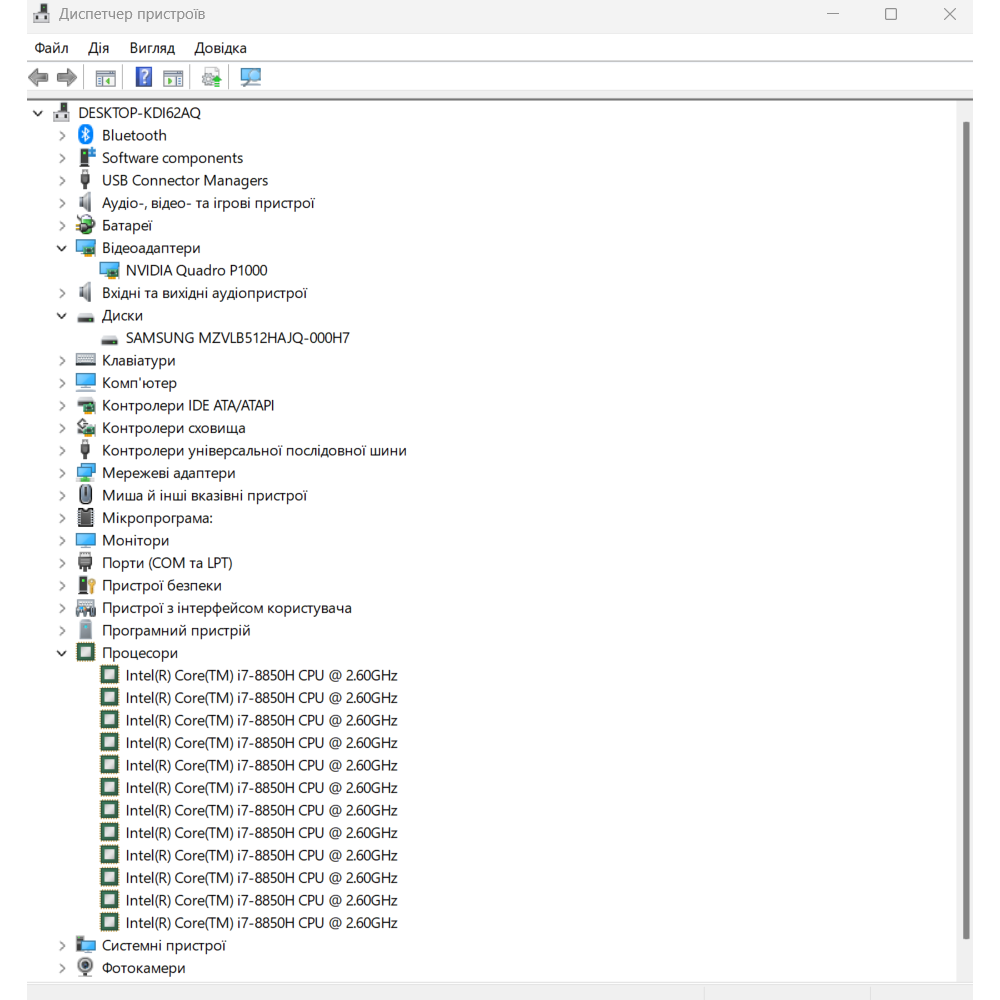Screen dimensions: 1000x1000
Task: Collapse the Відеоадаптери category
Action: [62, 248]
